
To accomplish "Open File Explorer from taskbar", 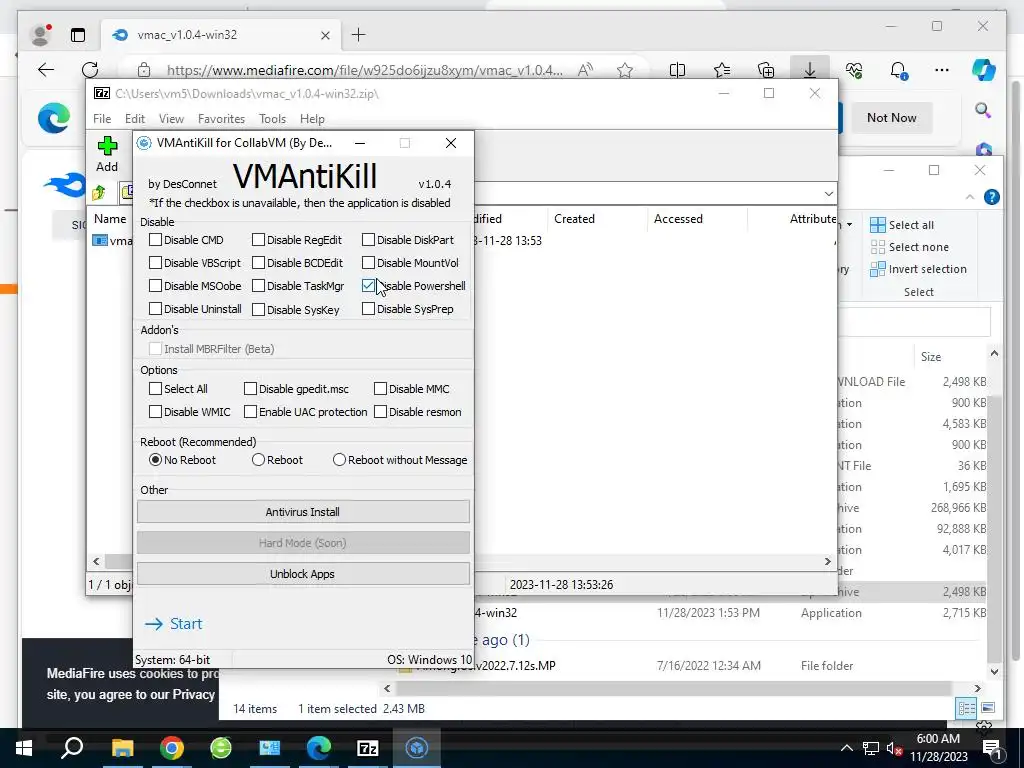I will [122, 748].
